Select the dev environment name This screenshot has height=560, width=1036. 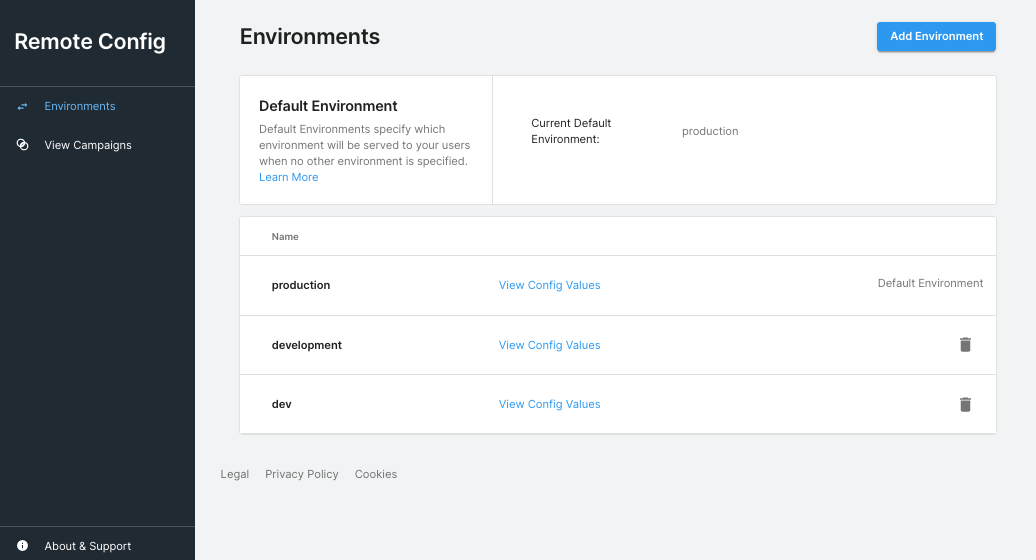(x=281, y=404)
